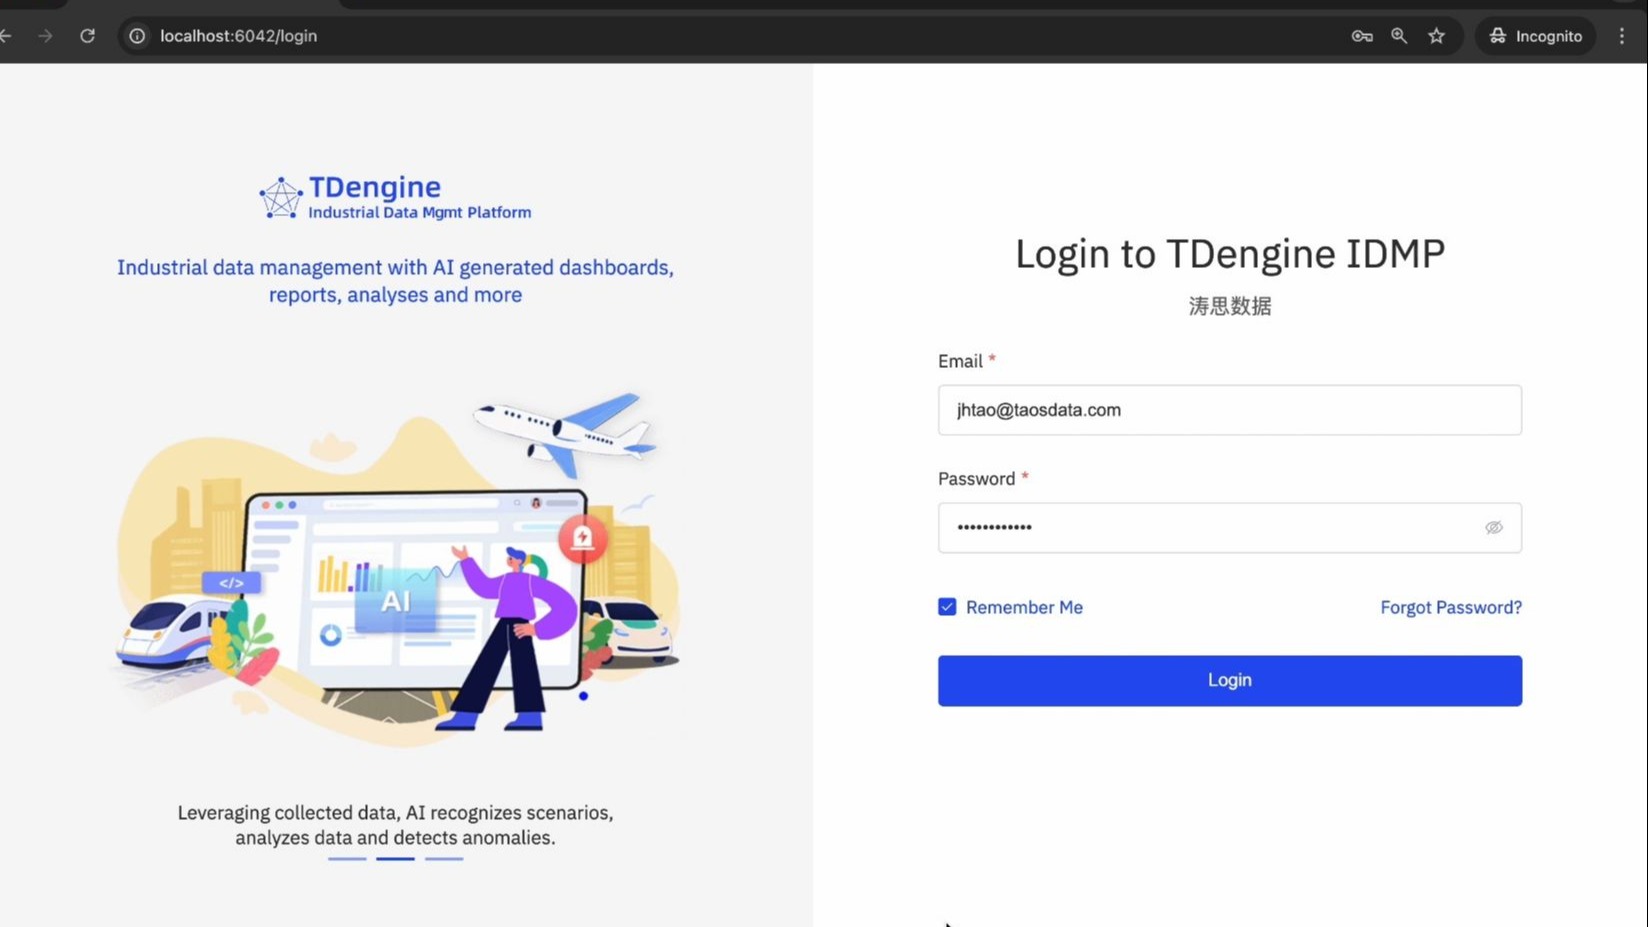Click into the Password field
This screenshot has height=927, width=1648.
[1229, 527]
